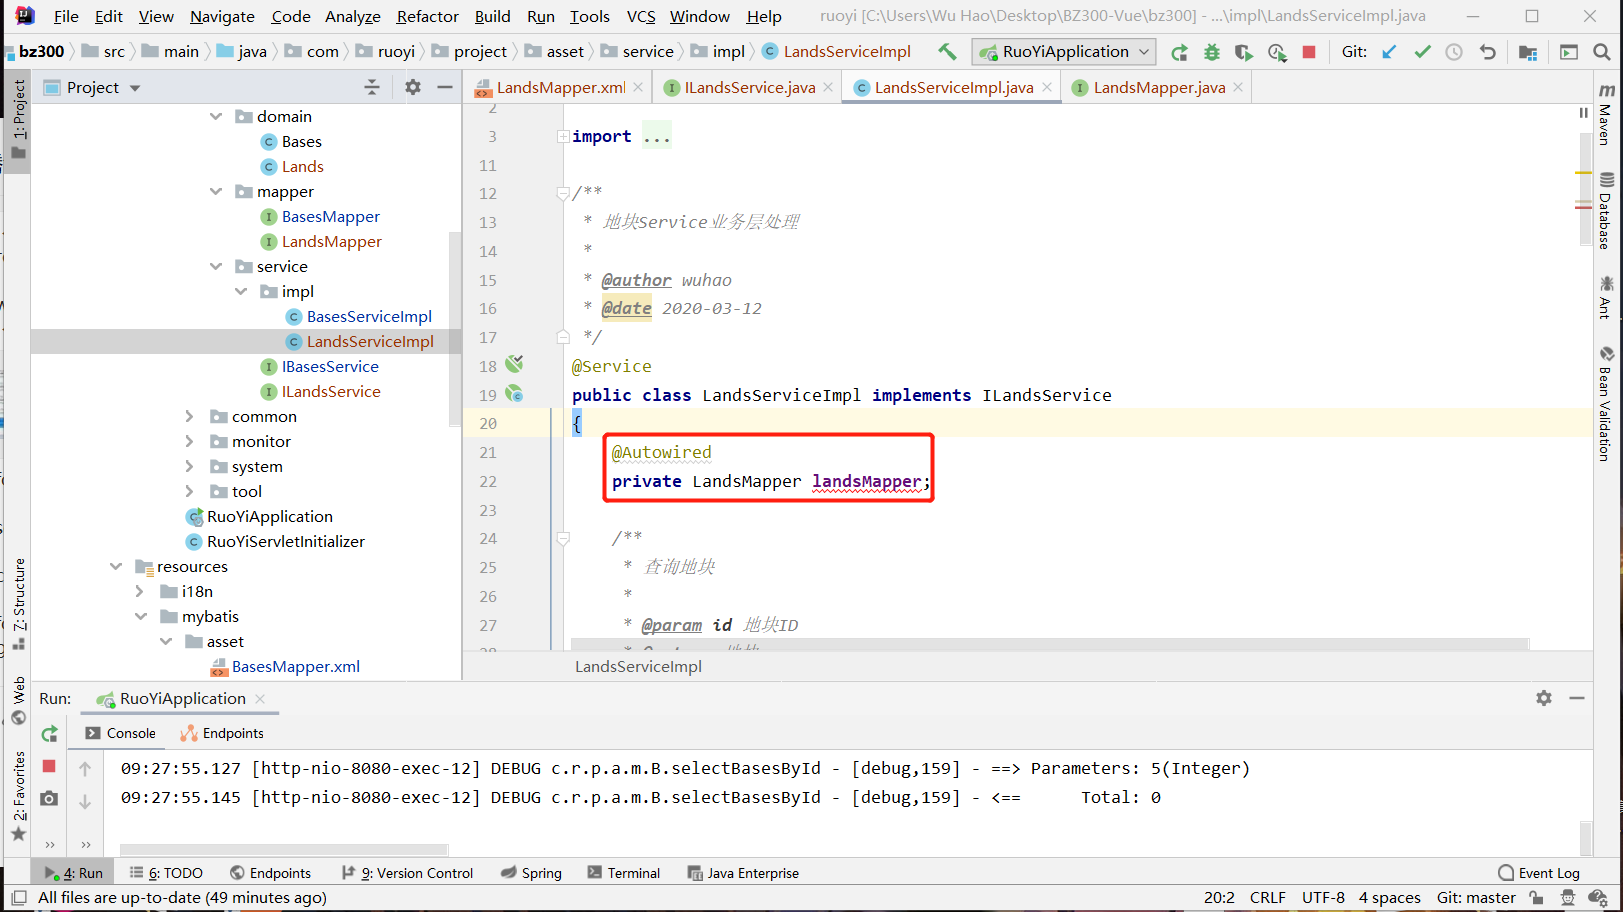Image resolution: width=1623 pixels, height=912 pixels.
Task: Stop process in Run panel
Action: 49,766
